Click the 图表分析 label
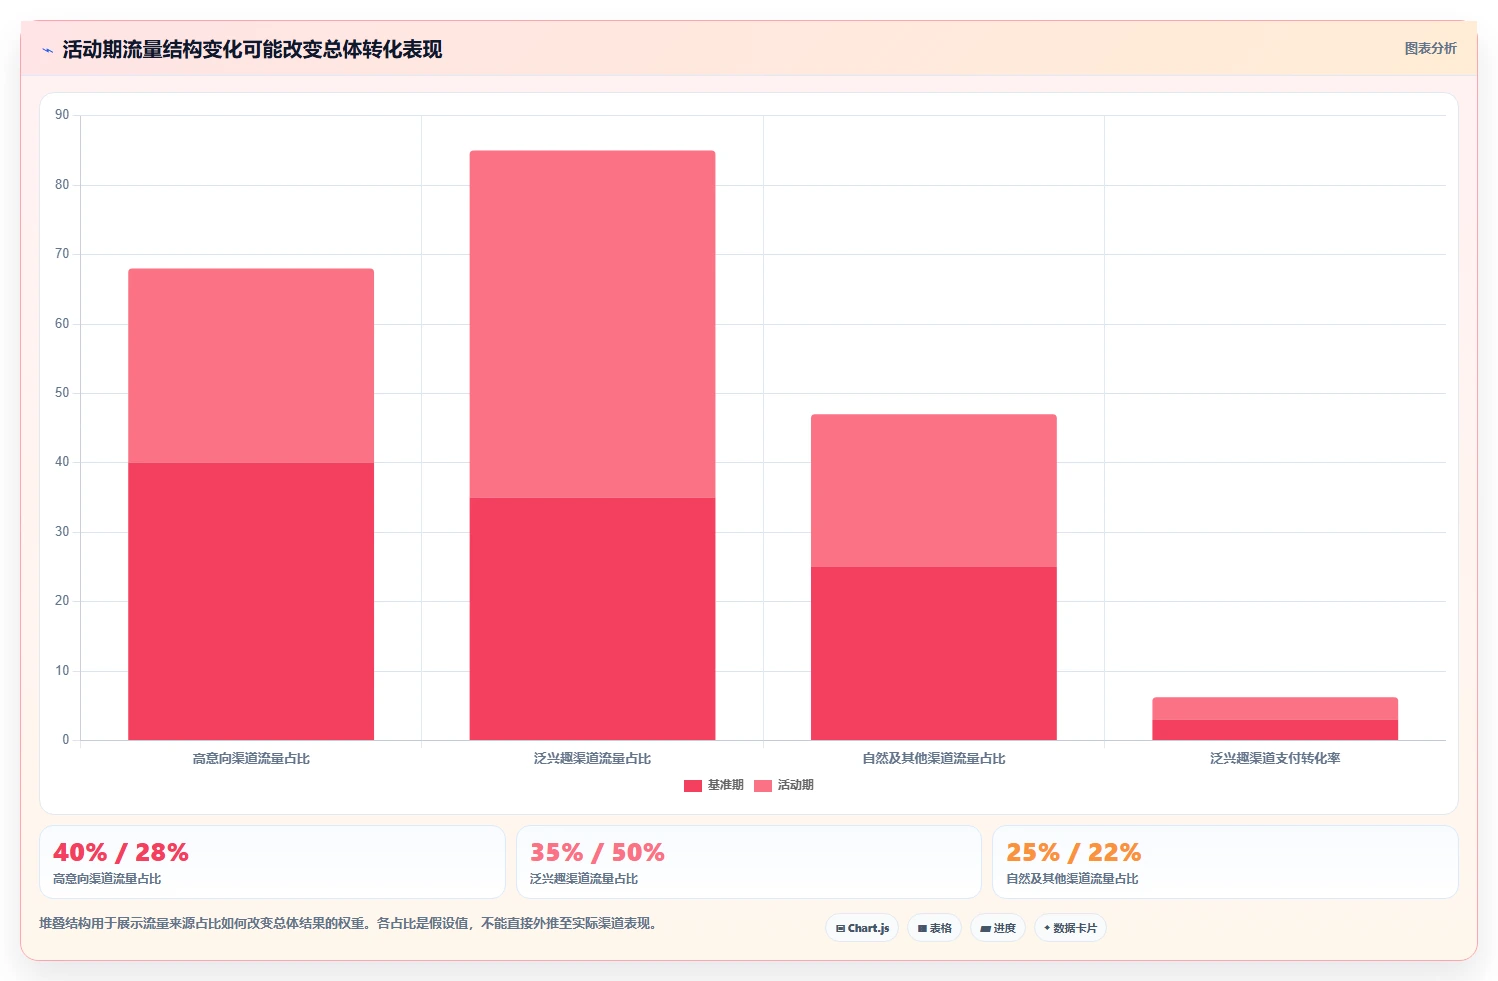The image size is (1498, 981). pos(1430,48)
